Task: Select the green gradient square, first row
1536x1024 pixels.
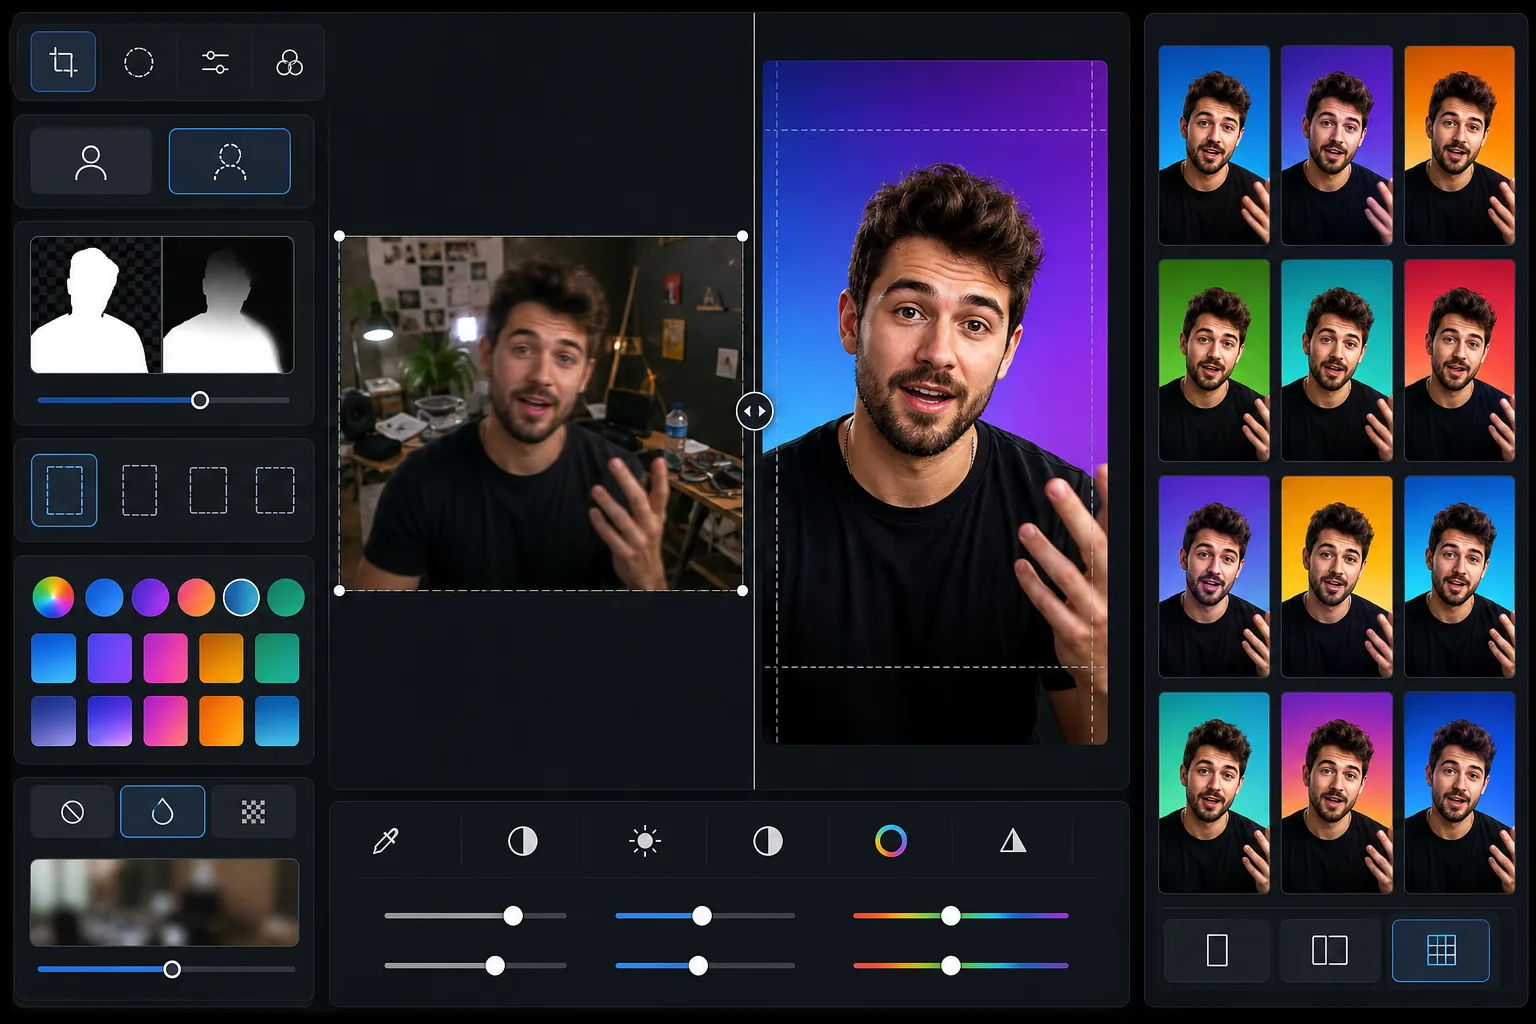Action: point(277,658)
